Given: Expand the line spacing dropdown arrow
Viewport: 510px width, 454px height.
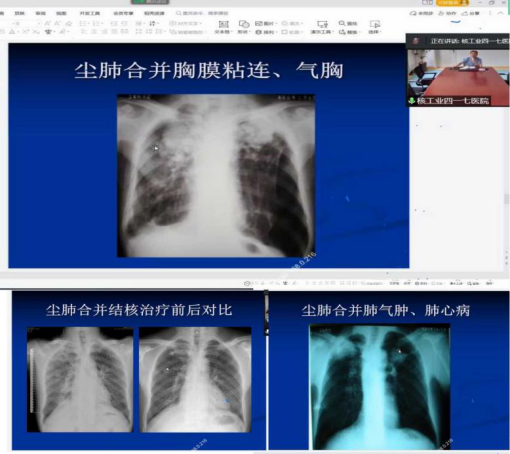Looking at the screenshot, I should click(158, 23).
